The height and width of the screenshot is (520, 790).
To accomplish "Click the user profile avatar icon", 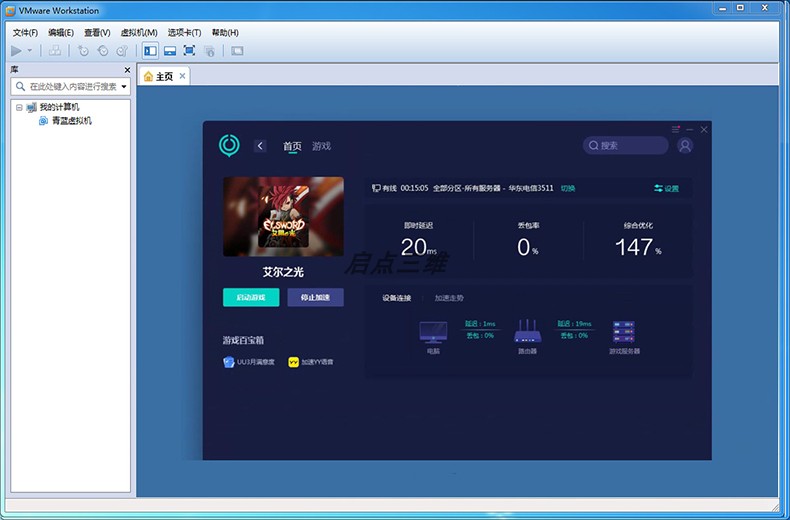I will [685, 146].
